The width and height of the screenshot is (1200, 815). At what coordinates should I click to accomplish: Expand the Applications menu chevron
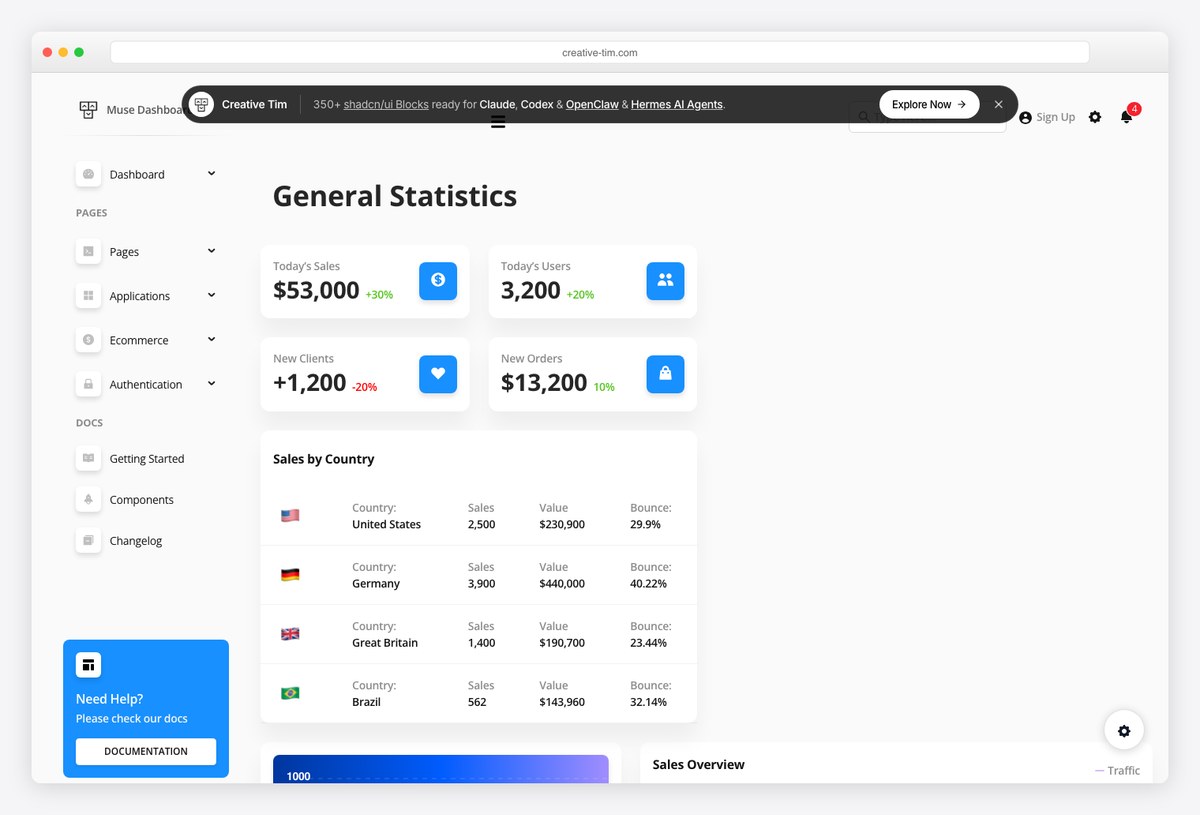click(x=211, y=295)
